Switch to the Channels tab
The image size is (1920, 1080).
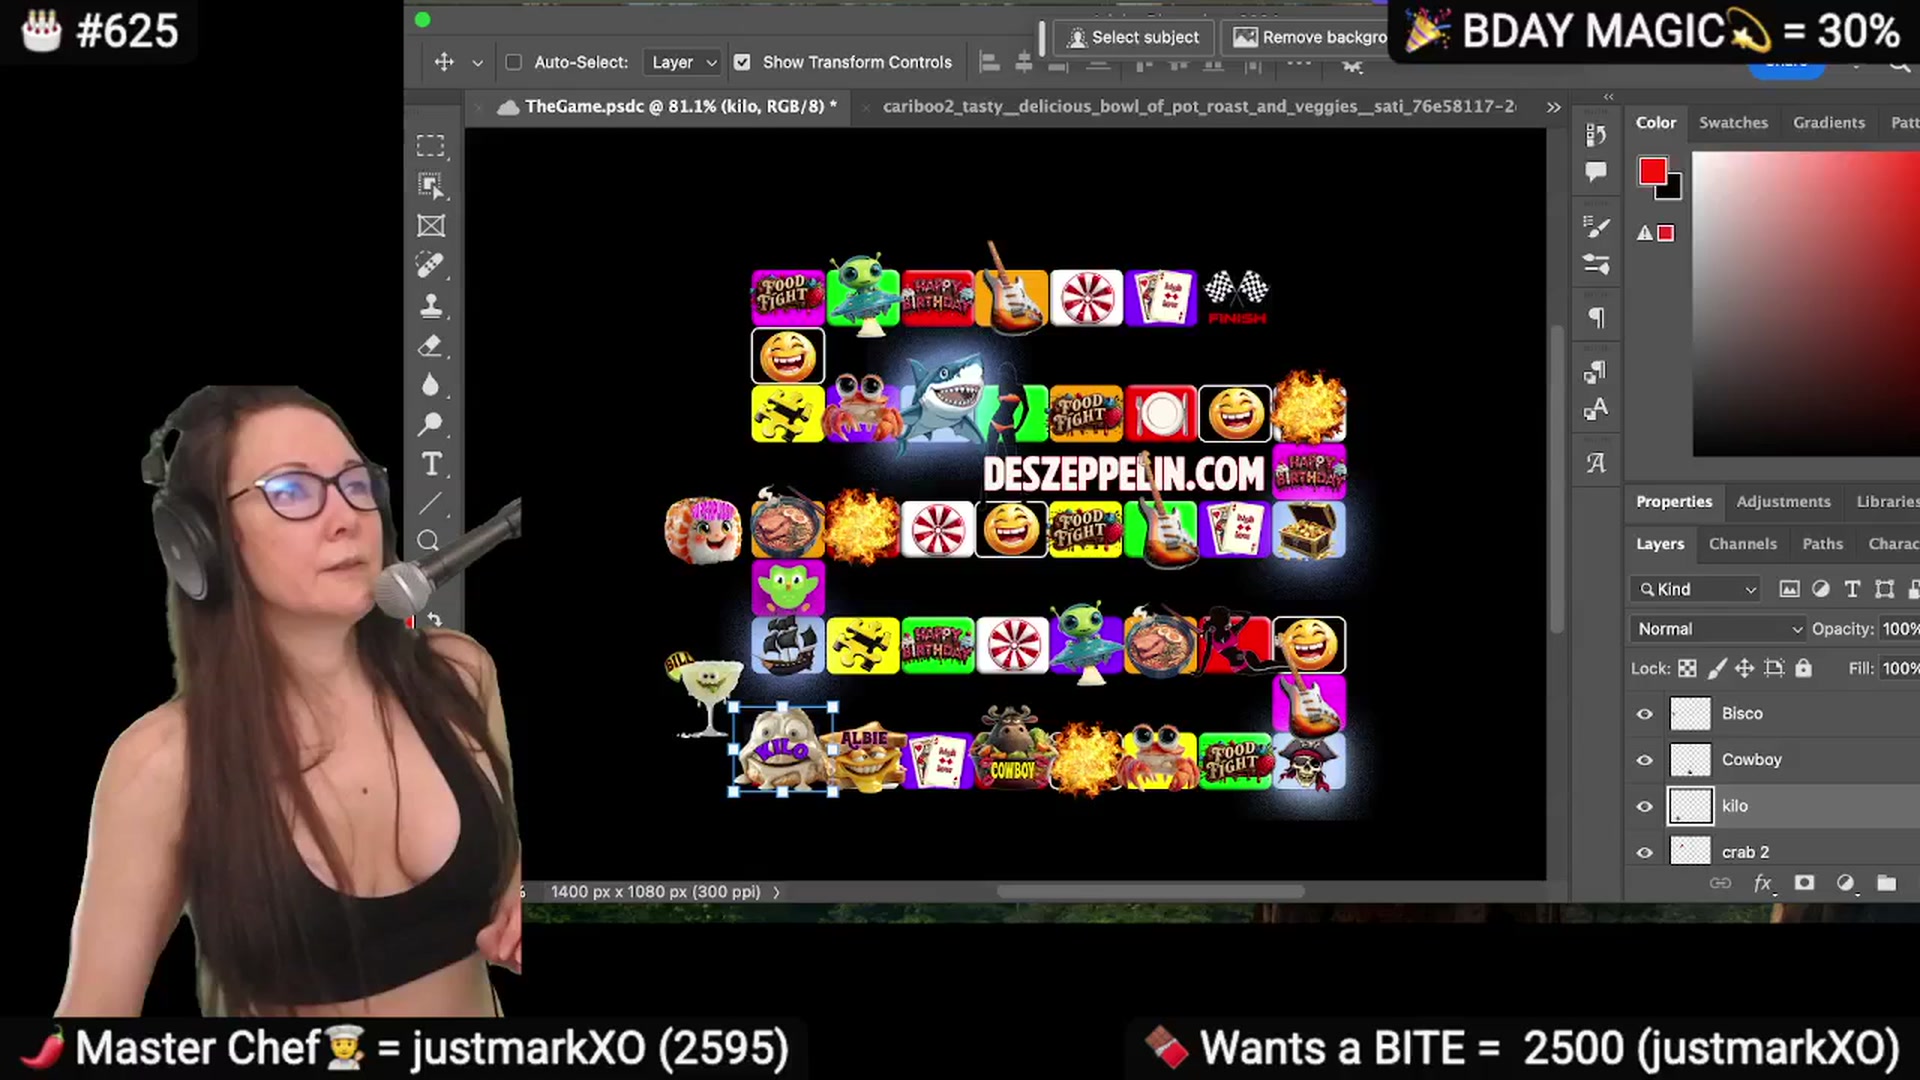point(1742,543)
